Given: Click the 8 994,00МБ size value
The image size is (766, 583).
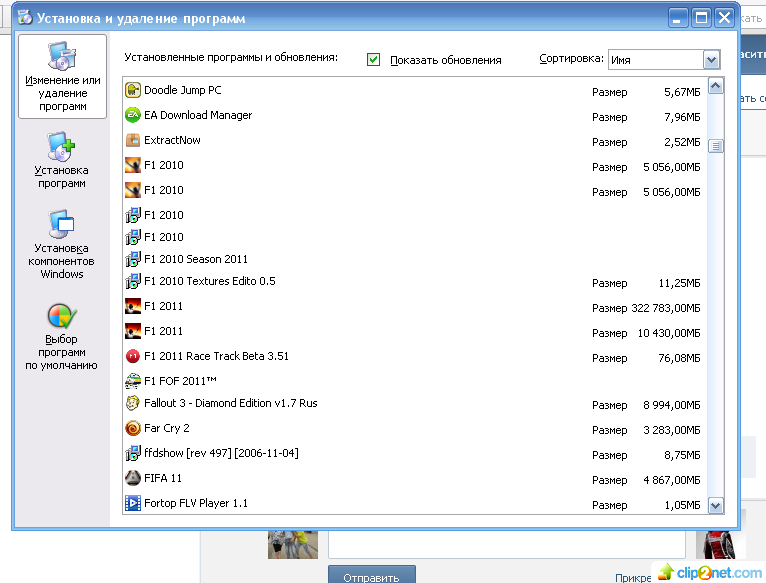Looking at the screenshot, I should click(672, 406).
